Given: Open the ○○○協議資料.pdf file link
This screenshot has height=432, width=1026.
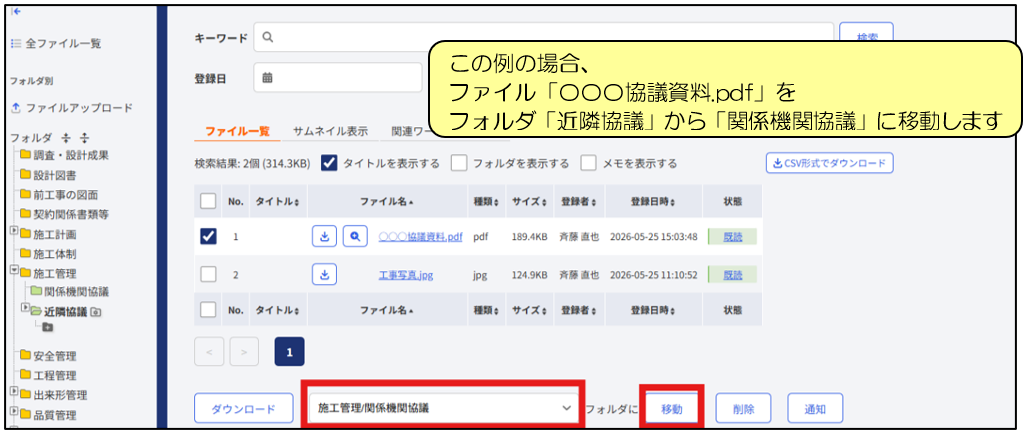Looking at the screenshot, I should tap(421, 237).
